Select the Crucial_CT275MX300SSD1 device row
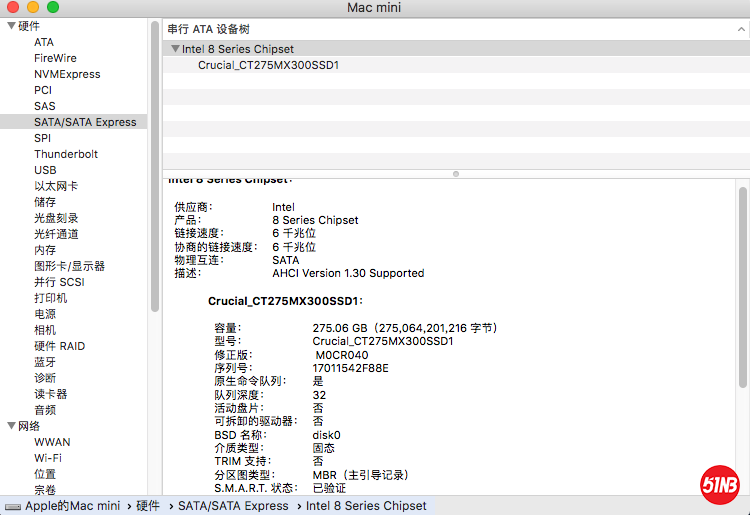 point(268,65)
